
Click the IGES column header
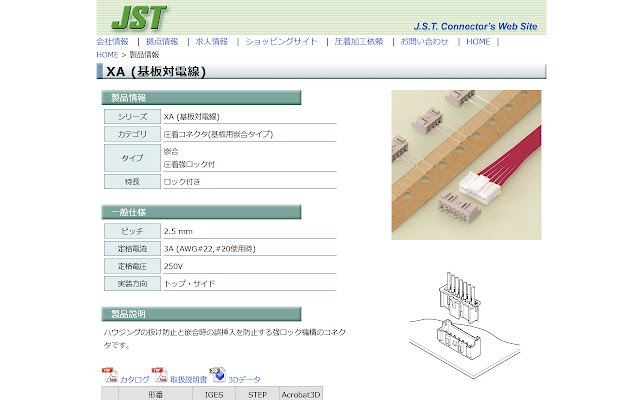tap(213, 394)
